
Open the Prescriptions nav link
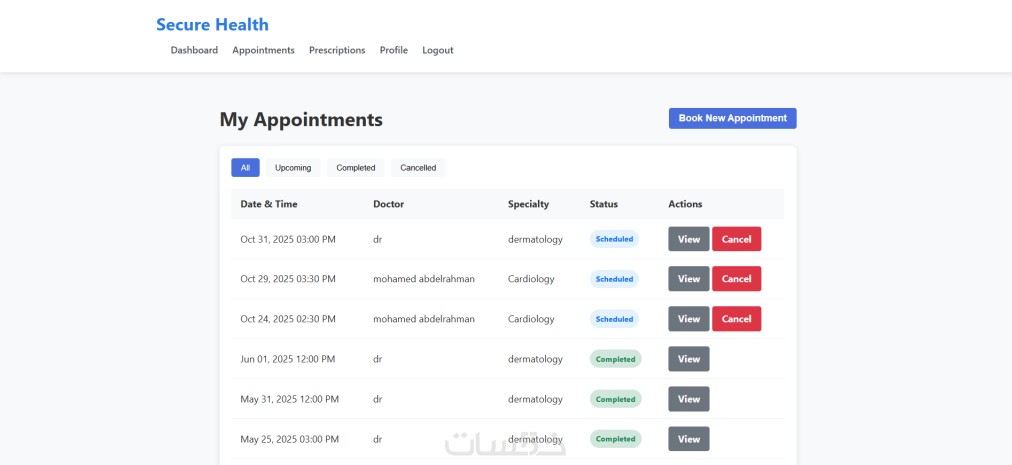337,50
